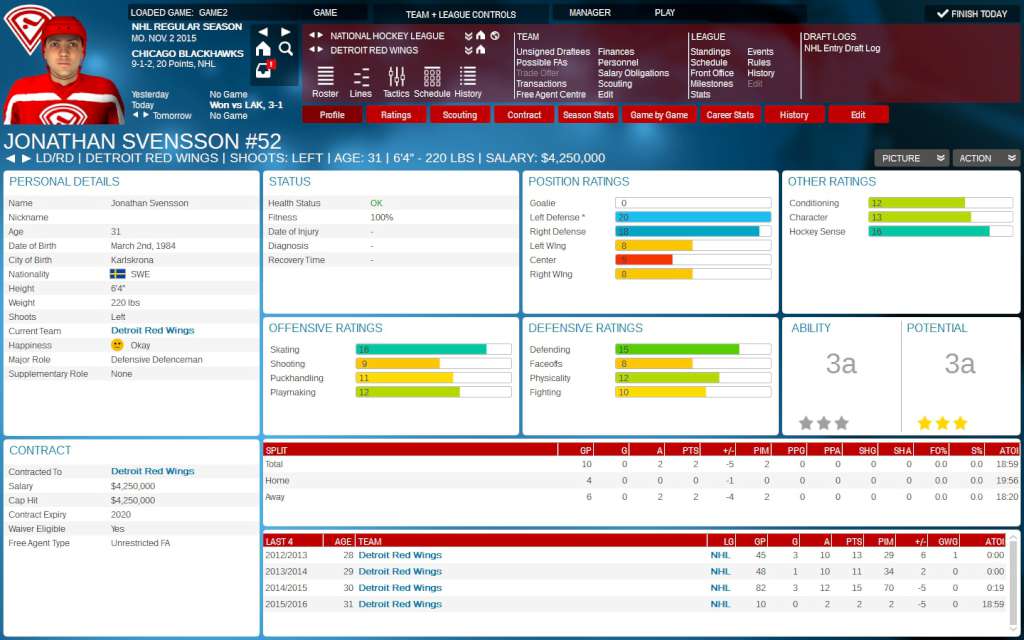This screenshot has width=1024, height=640.
Task: Click the Left Defense rating bar
Action: [690, 217]
